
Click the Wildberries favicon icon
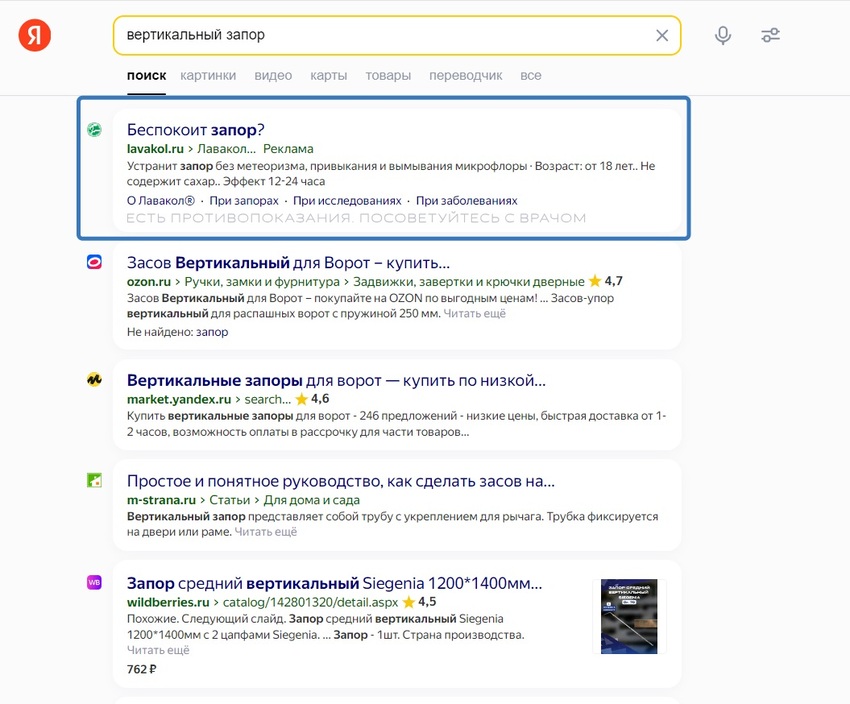pyautogui.click(x=95, y=585)
